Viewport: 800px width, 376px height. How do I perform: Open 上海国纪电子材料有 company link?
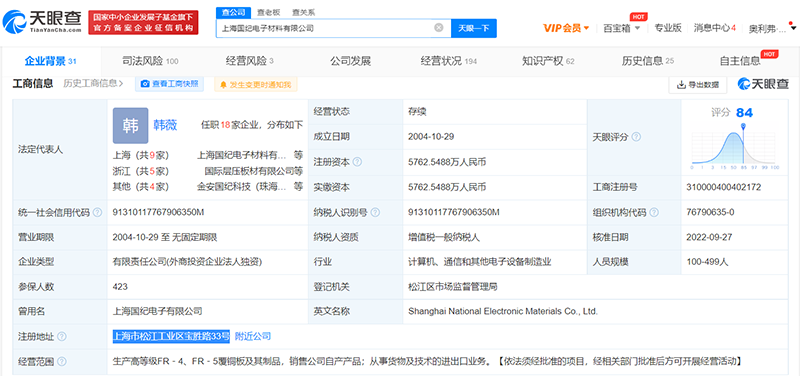click(x=241, y=155)
